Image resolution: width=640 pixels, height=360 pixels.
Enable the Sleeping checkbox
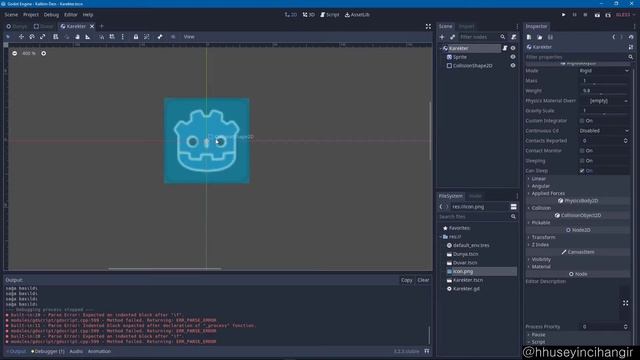[582, 161]
